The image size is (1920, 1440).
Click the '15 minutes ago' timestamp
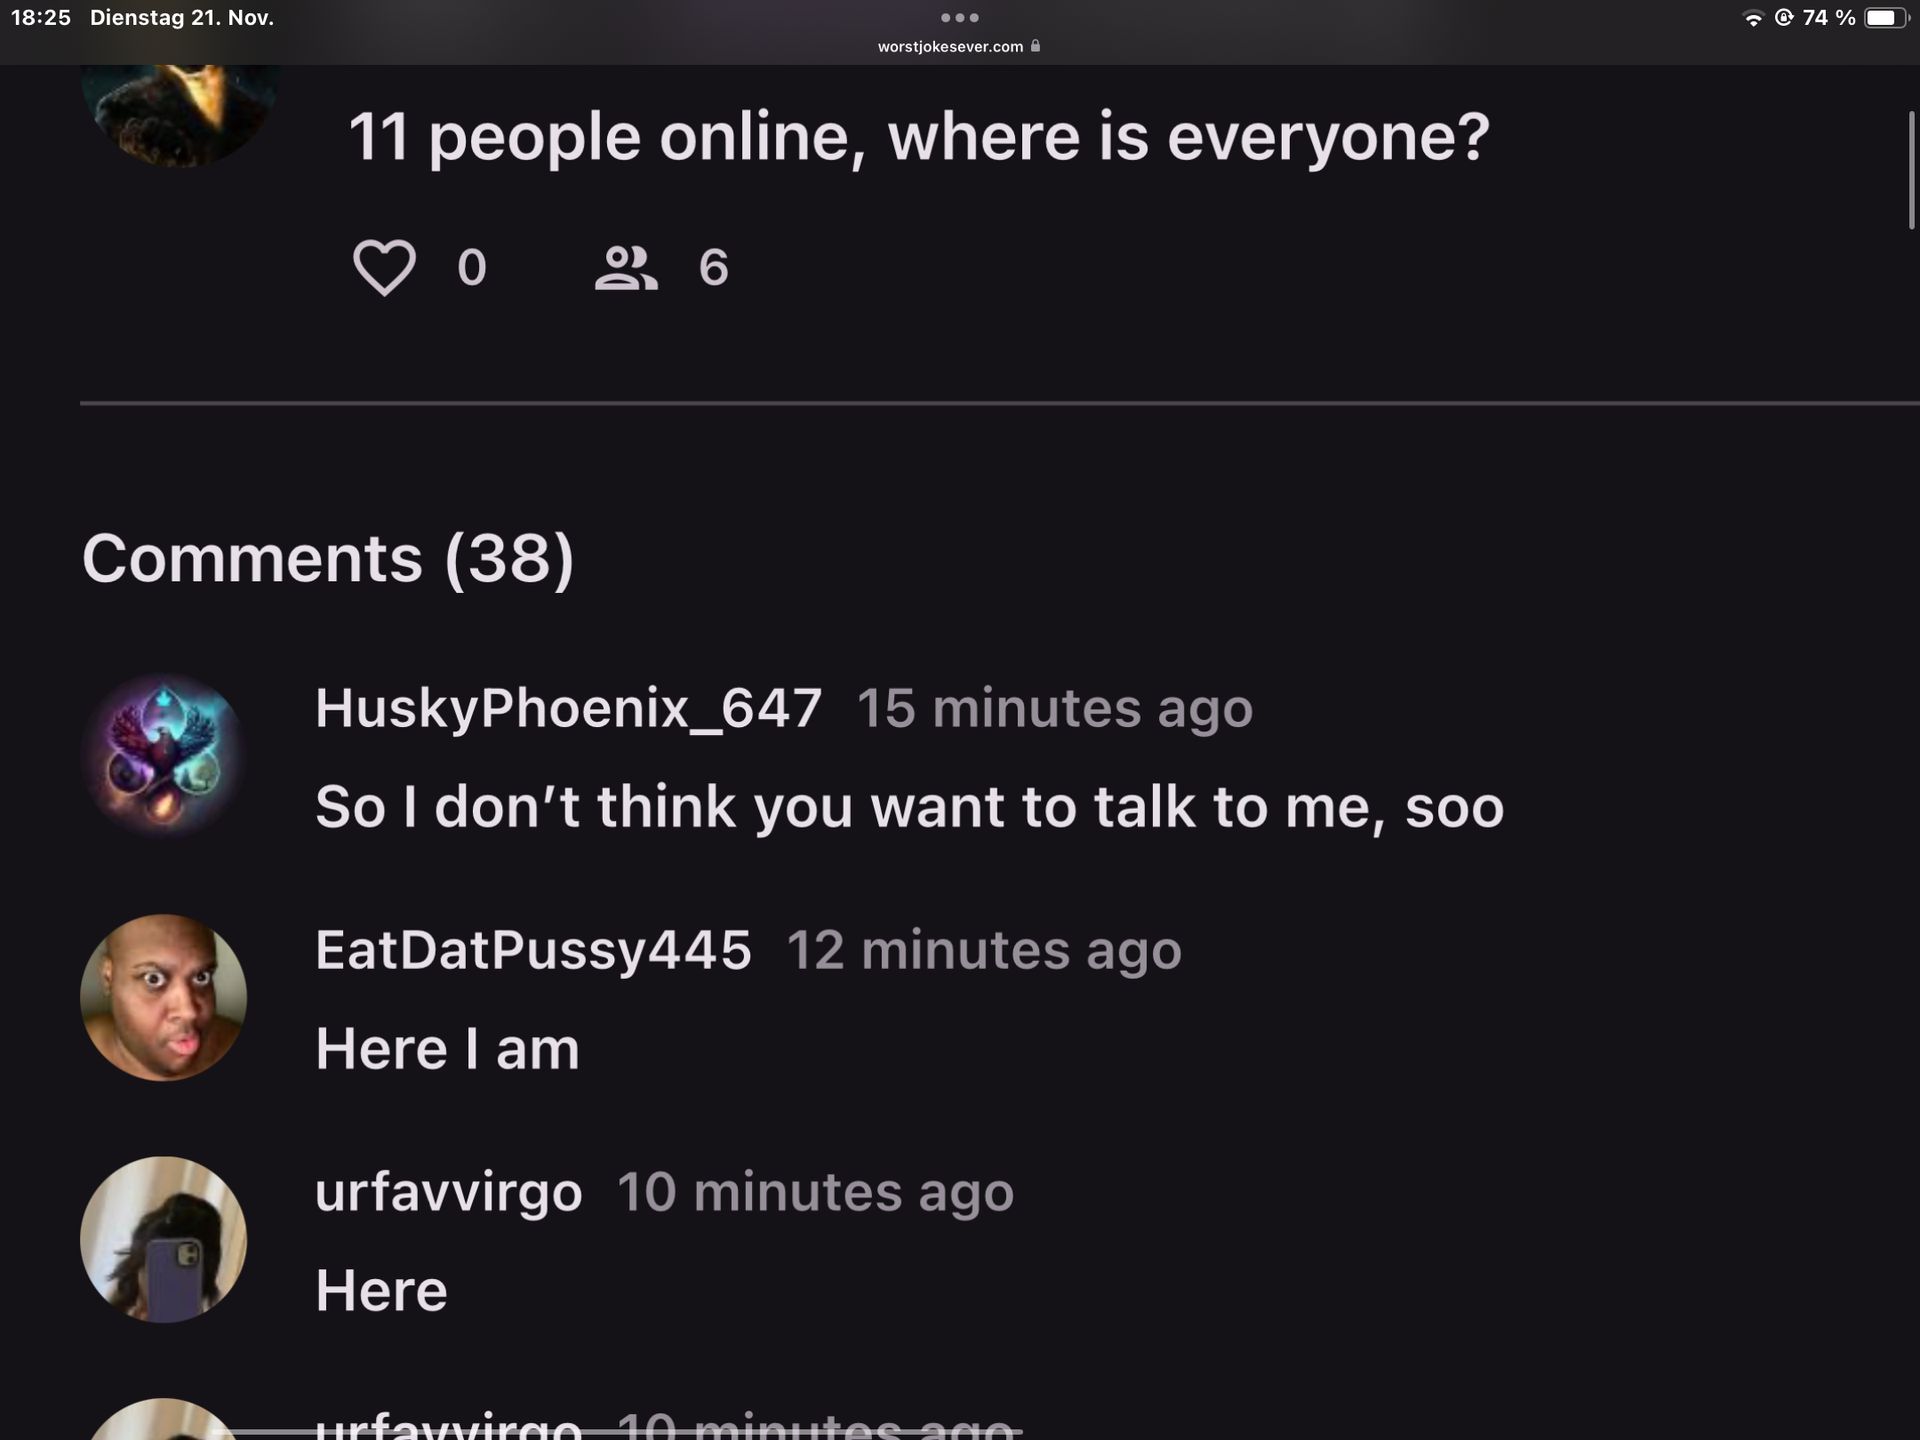[1054, 708]
